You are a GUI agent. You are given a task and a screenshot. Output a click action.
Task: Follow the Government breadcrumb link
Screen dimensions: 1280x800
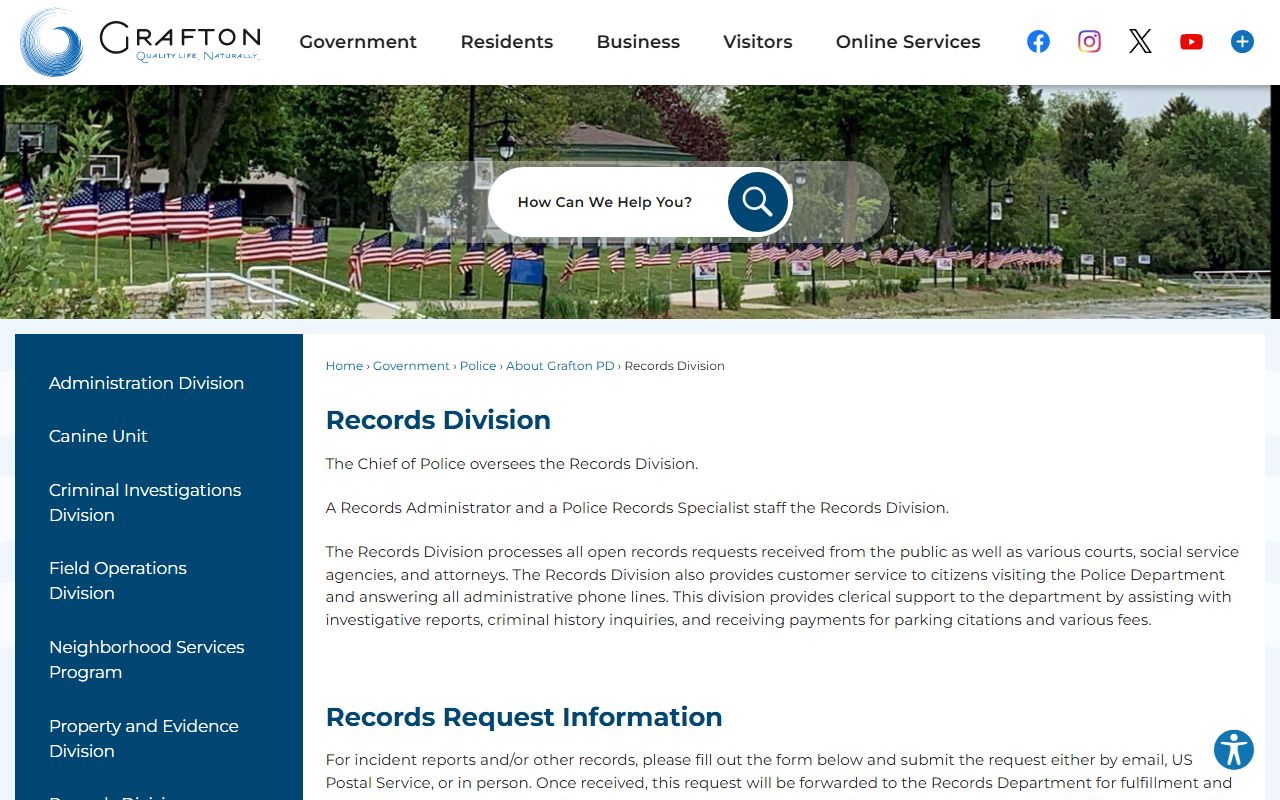pos(411,366)
